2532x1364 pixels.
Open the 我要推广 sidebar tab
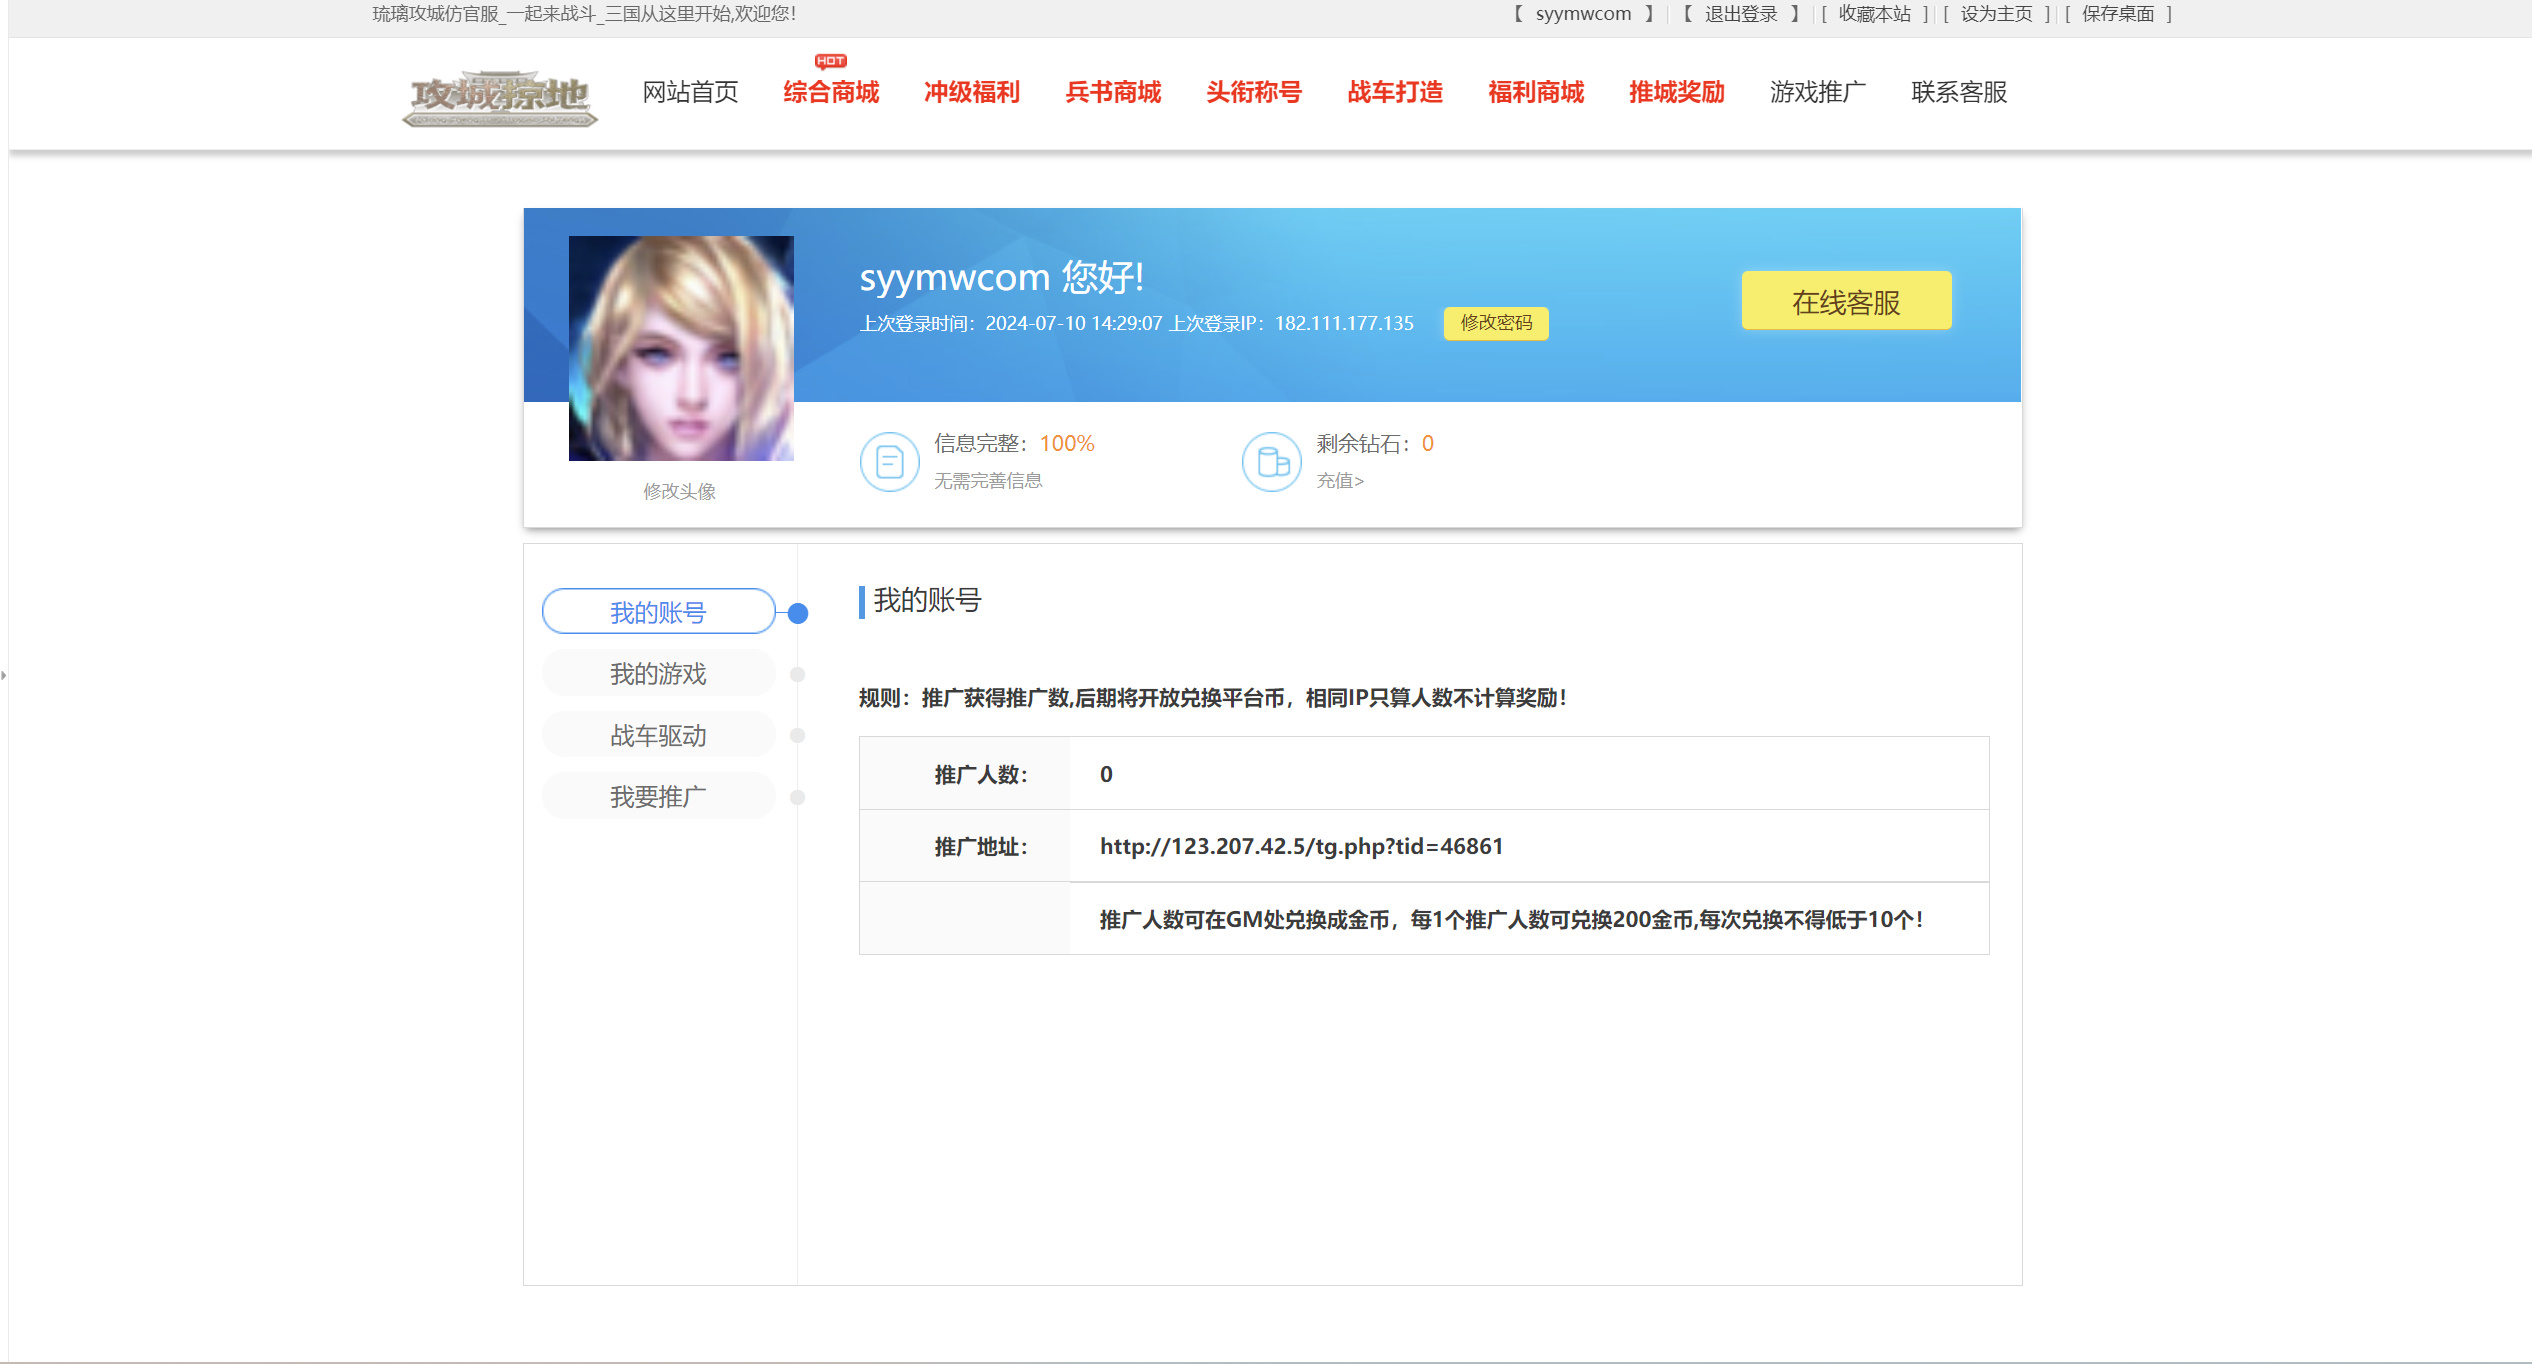pyautogui.click(x=658, y=797)
